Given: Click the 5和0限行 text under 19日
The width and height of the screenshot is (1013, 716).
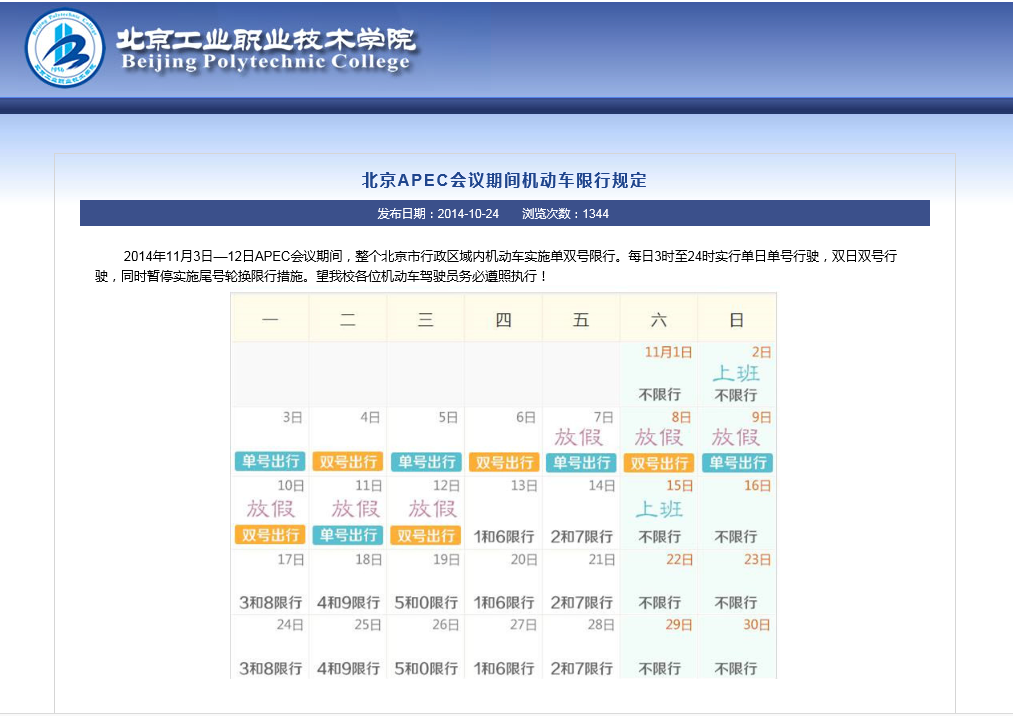Looking at the screenshot, I should click(x=426, y=603).
